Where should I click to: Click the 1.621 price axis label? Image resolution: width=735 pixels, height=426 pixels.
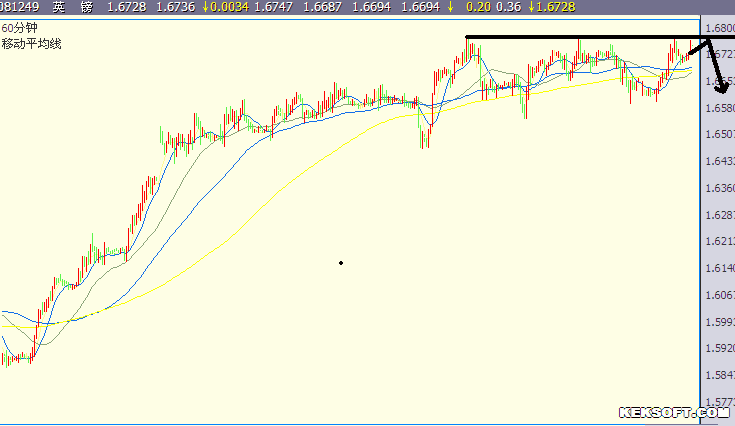(x=720, y=241)
